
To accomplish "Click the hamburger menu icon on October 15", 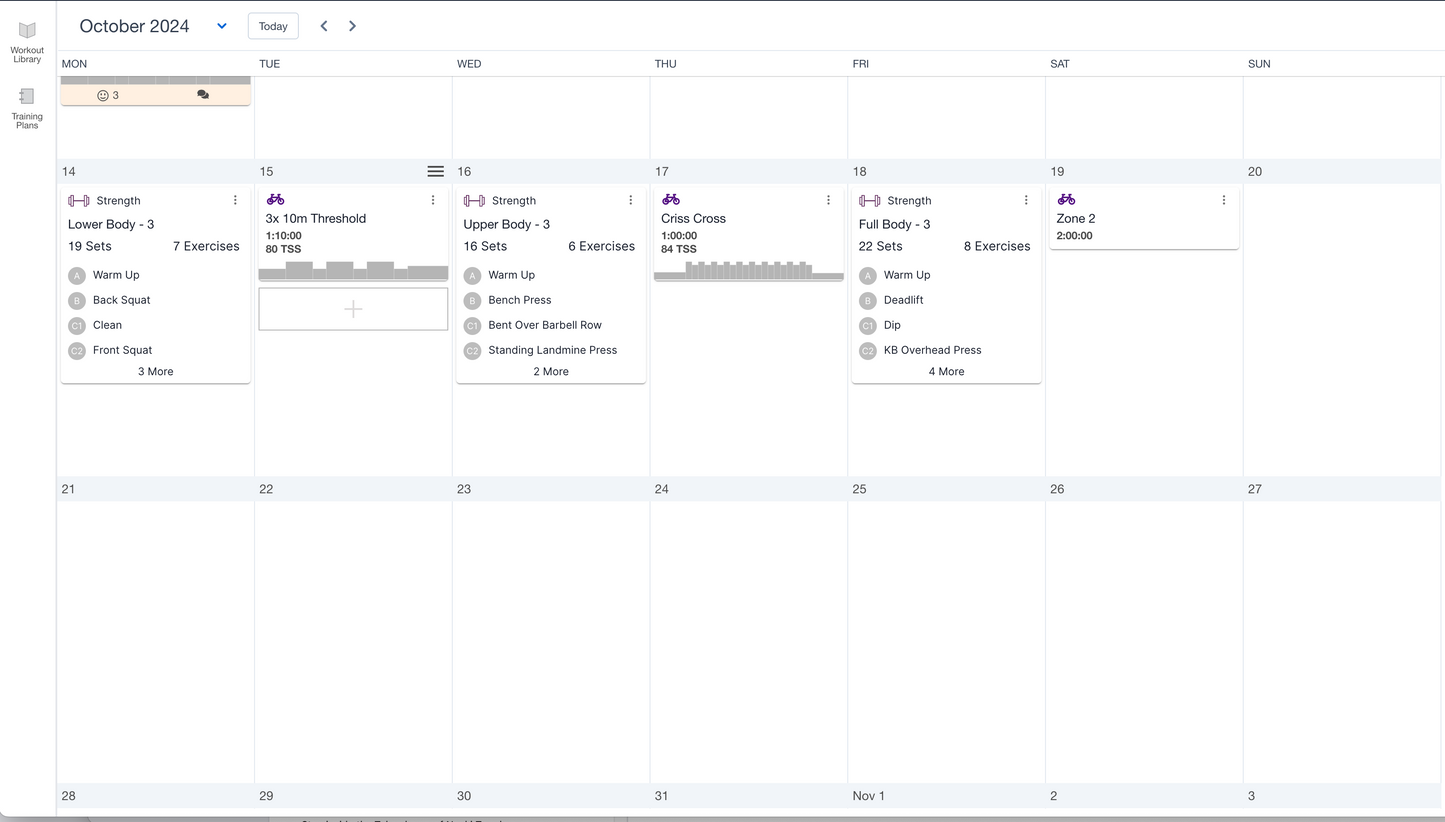I will tap(435, 172).
